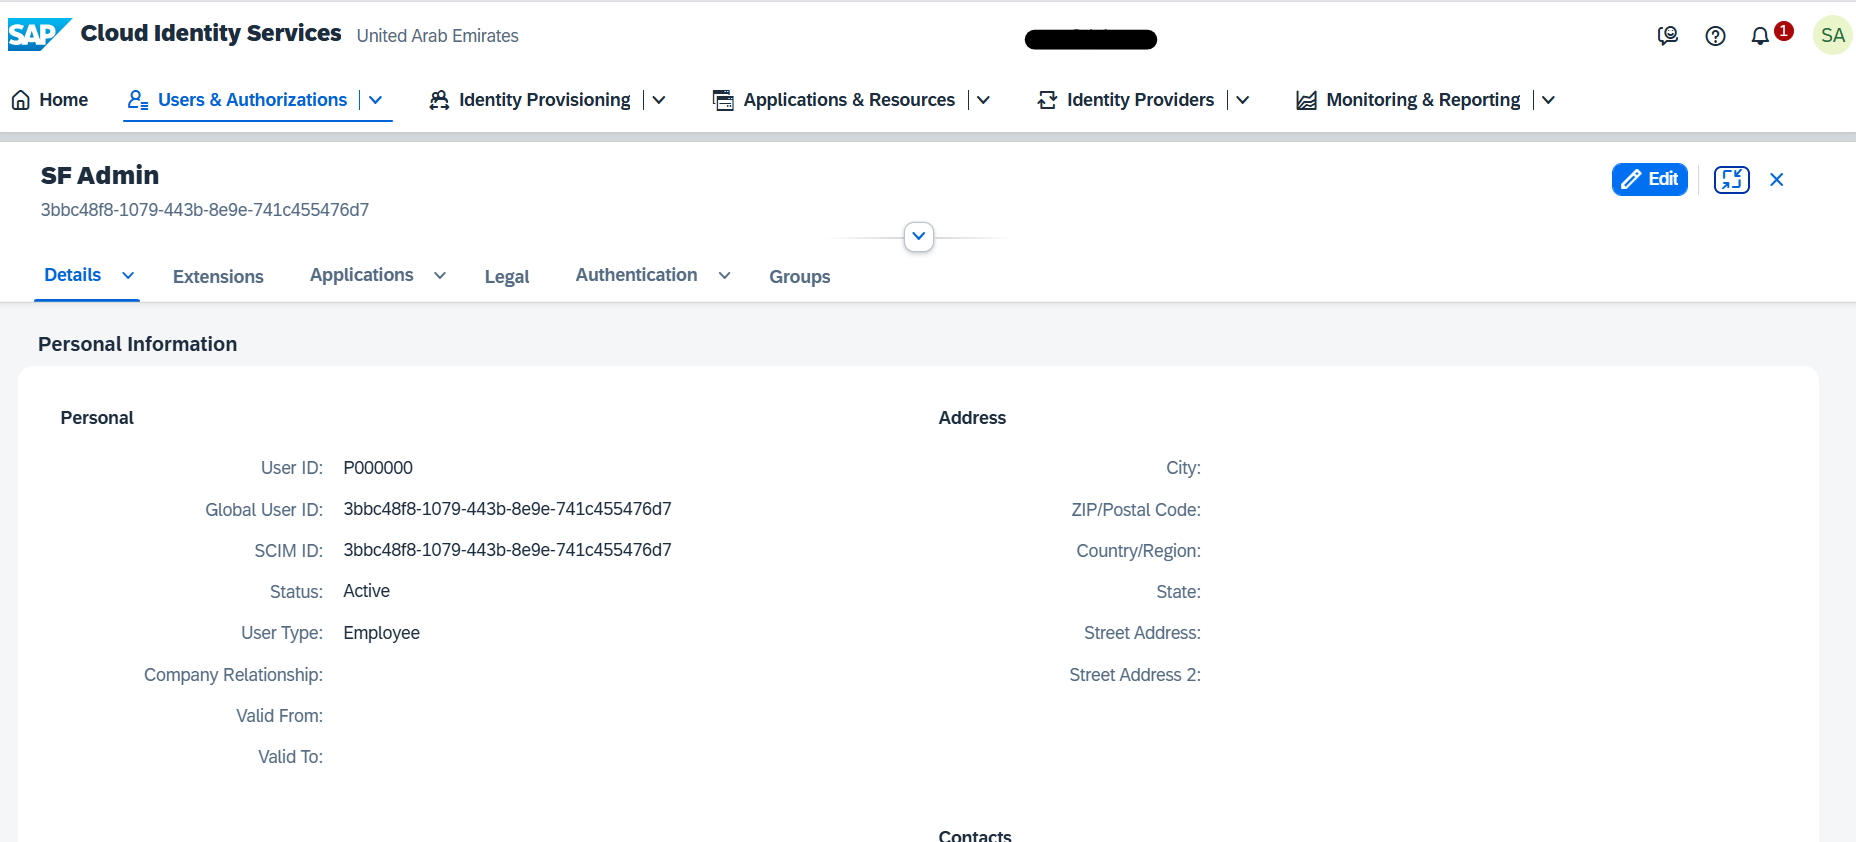Open the Identity Provisioning menu
This screenshot has width=1856, height=842.
544,100
